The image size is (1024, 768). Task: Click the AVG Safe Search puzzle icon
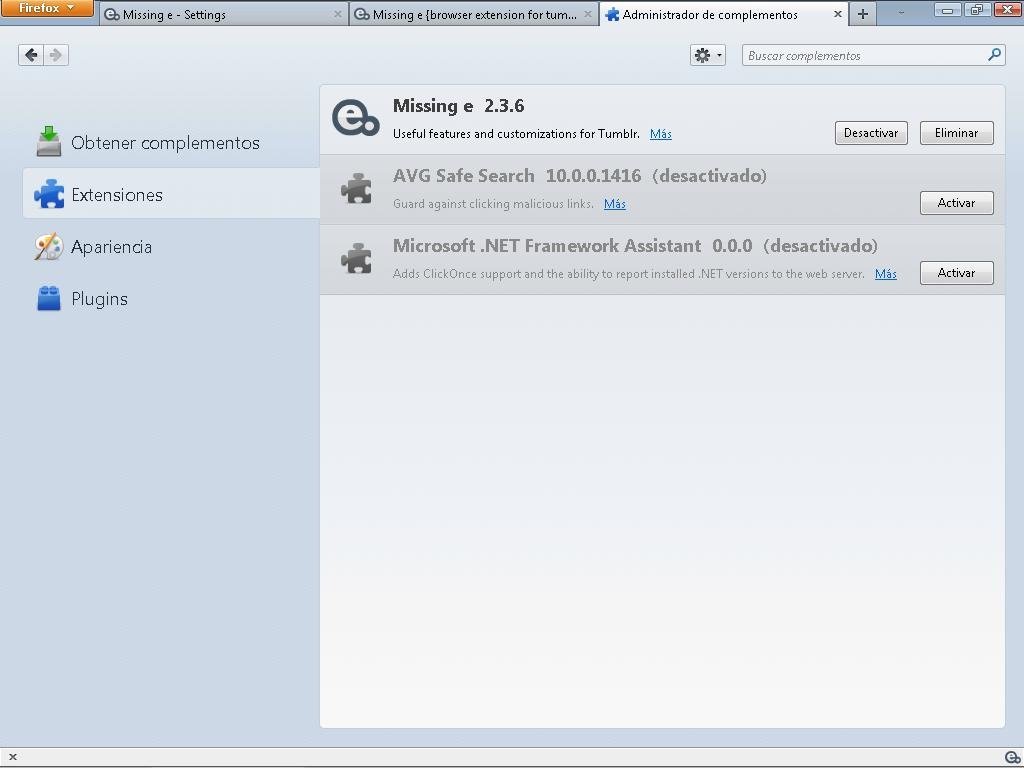[x=357, y=188]
